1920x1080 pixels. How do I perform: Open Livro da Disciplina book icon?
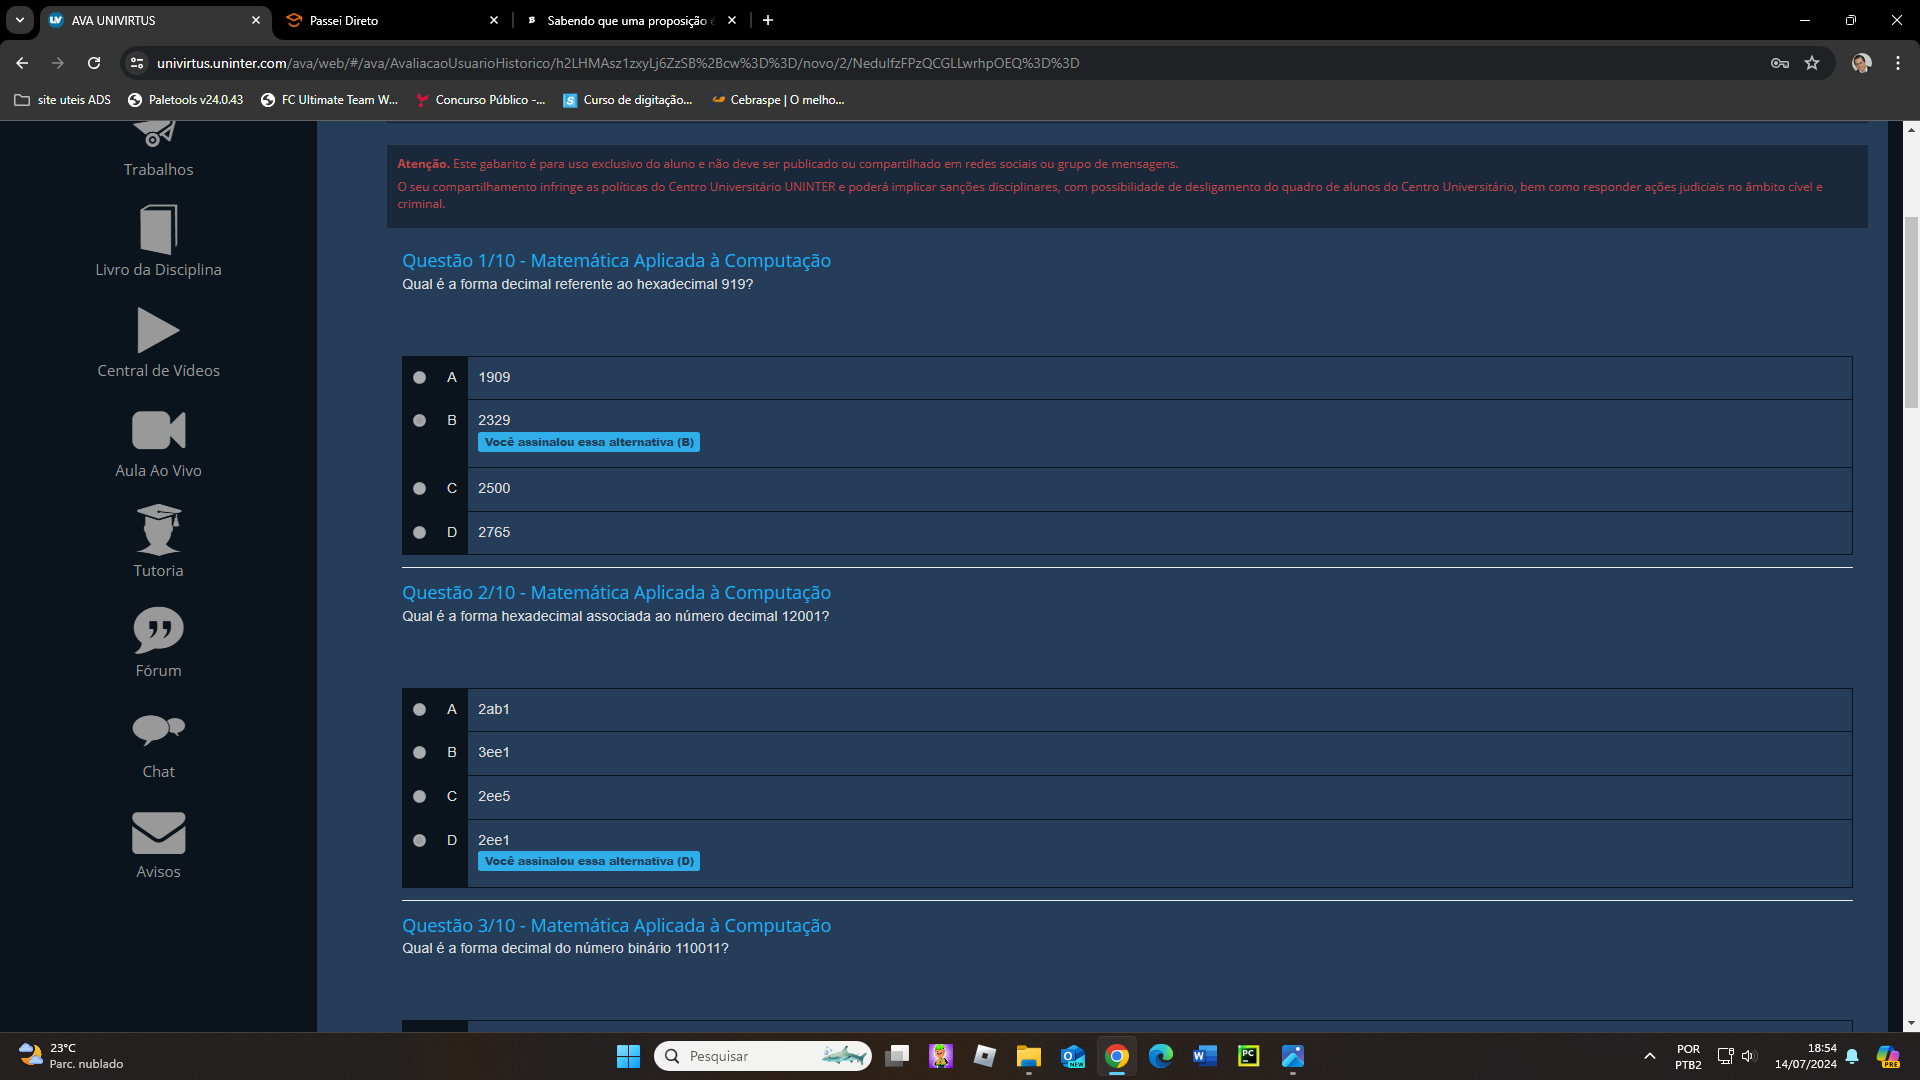pos(158,230)
